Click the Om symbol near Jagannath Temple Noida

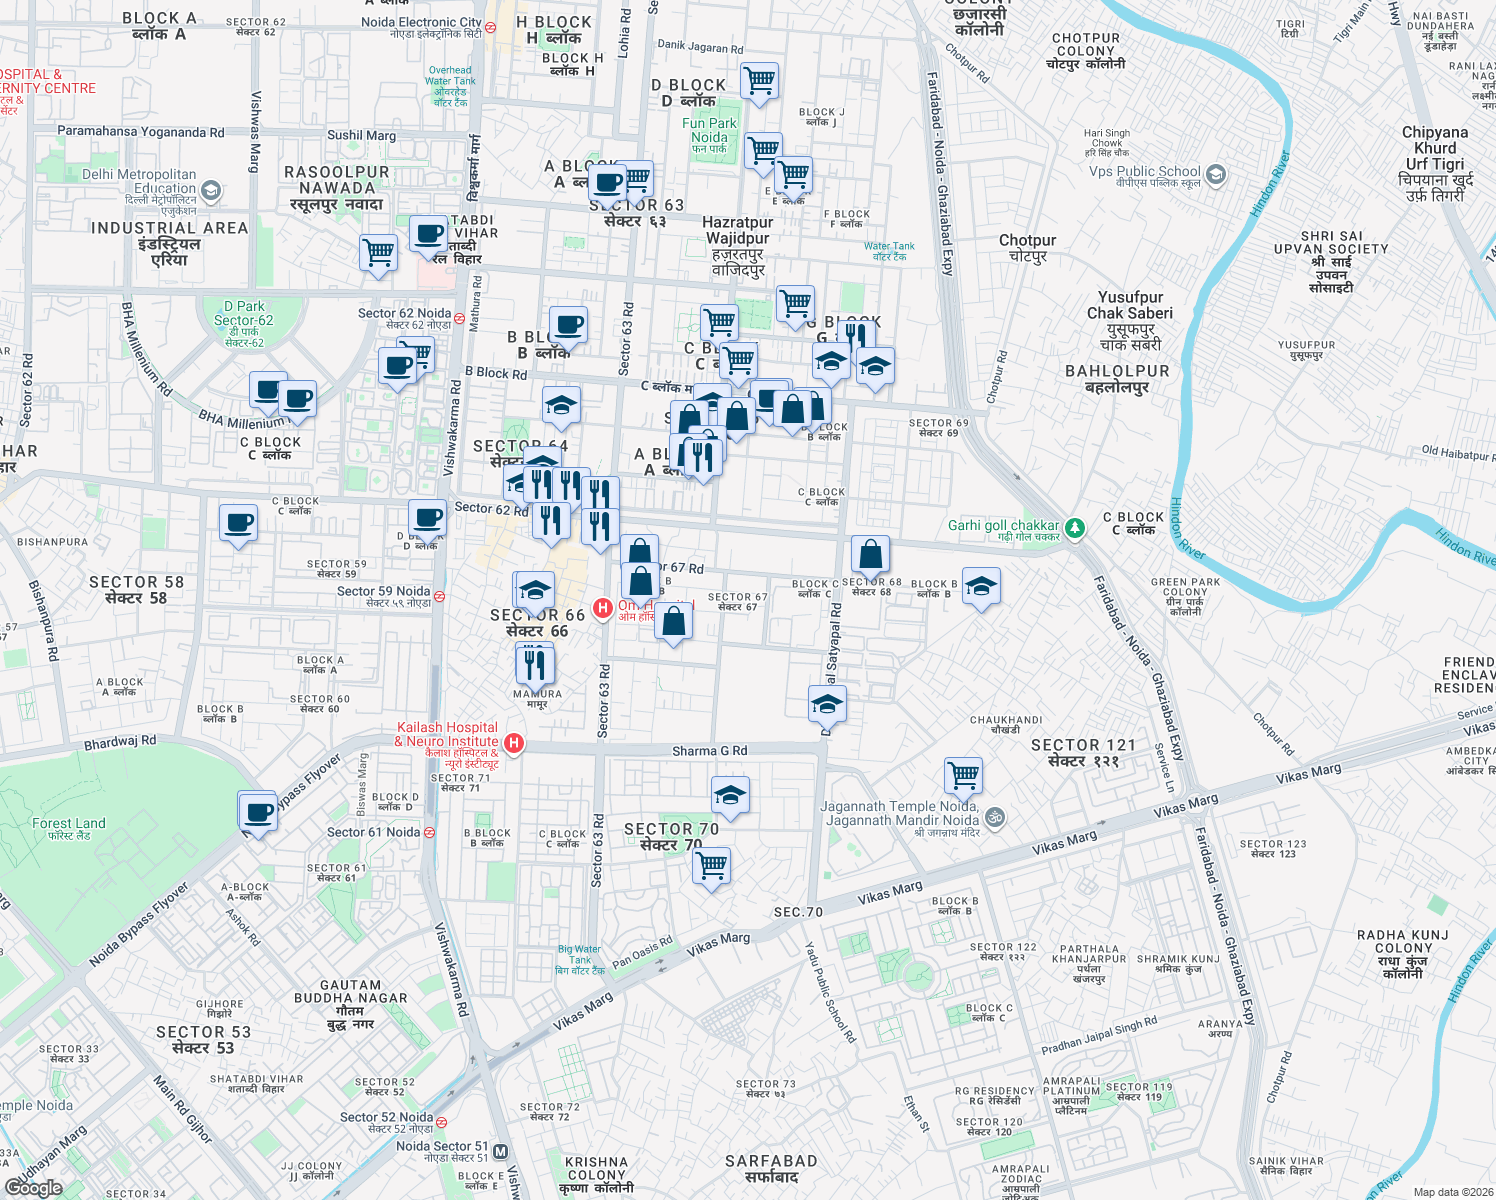click(x=995, y=816)
